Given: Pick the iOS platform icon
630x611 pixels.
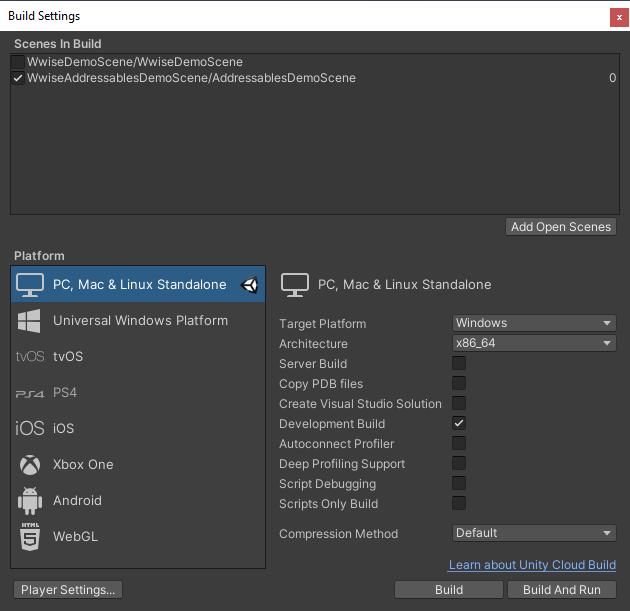Looking at the screenshot, I should [30, 429].
